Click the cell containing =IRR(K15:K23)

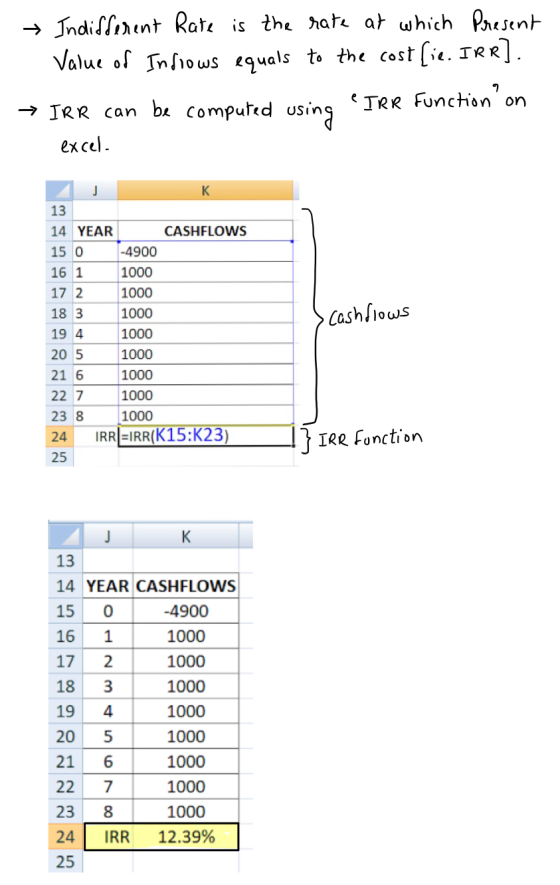pos(205,436)
